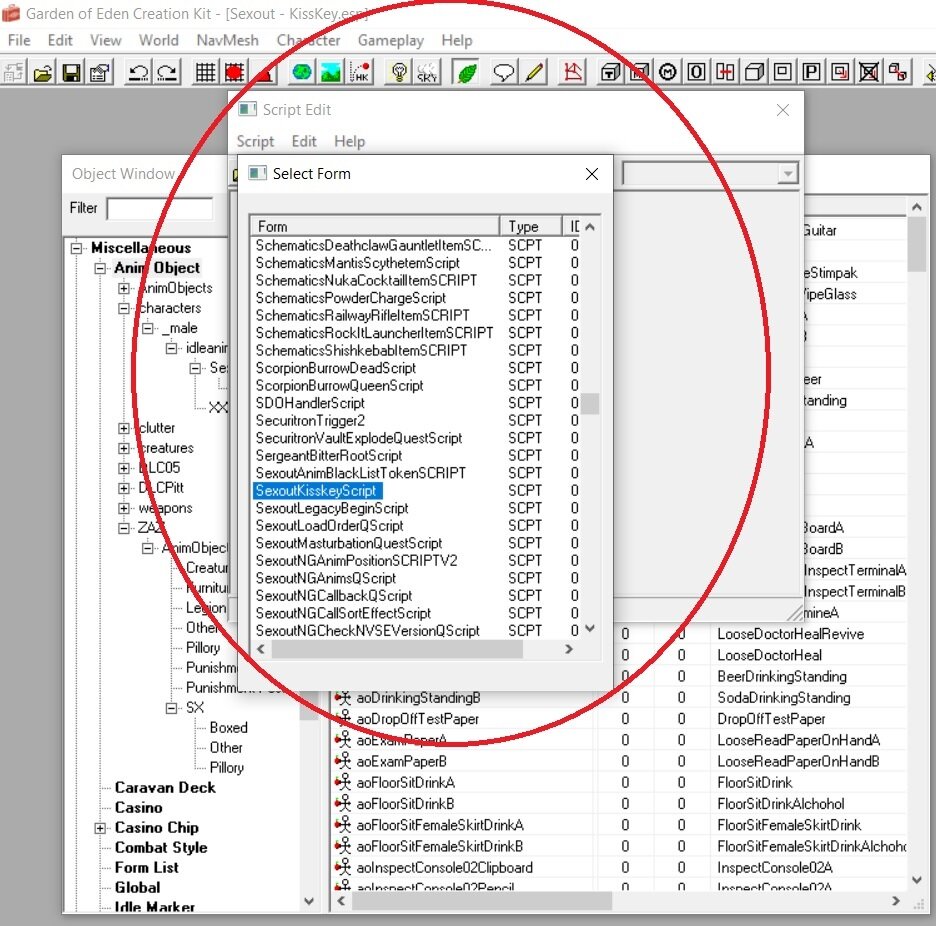The height and width of the screenshot is (926, 936).
Task: Click the Redo arrow icon
Action: coord(167,73)
